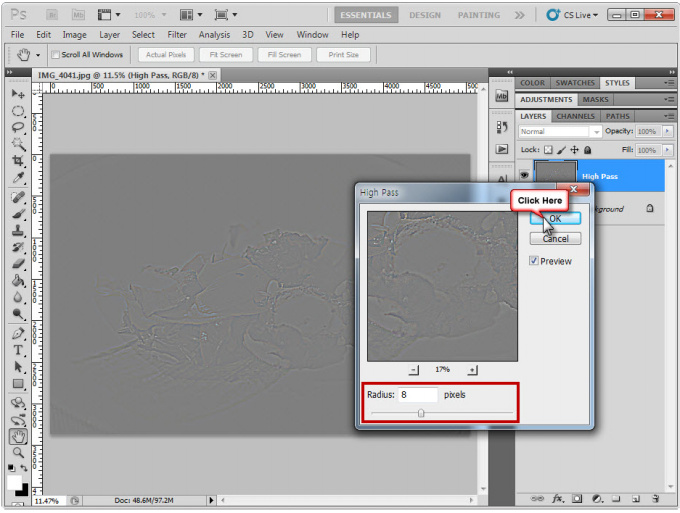Select the Eyedropper tool

pos(18,178)
